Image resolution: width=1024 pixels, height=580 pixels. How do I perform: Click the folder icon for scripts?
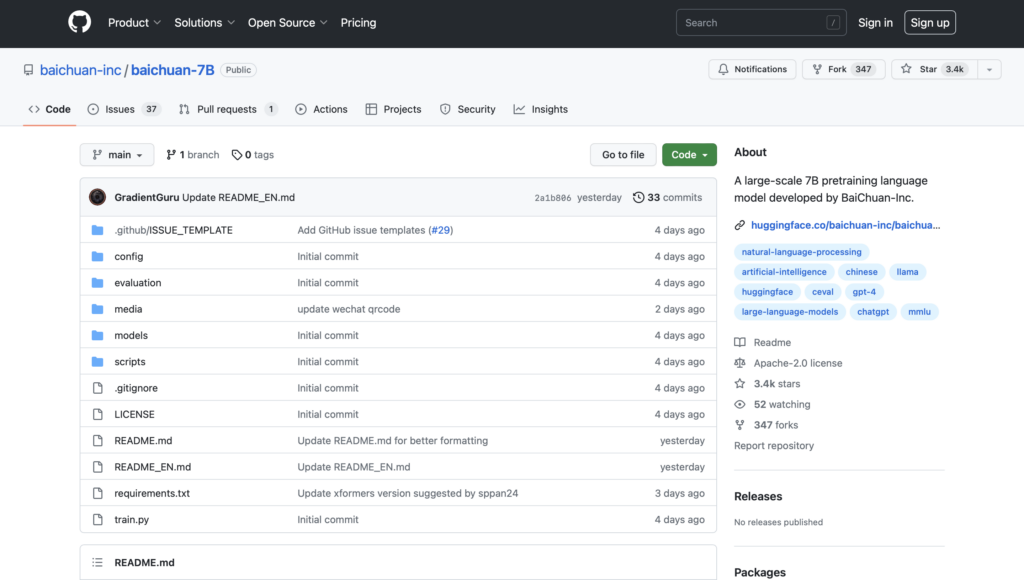[97, 362]
